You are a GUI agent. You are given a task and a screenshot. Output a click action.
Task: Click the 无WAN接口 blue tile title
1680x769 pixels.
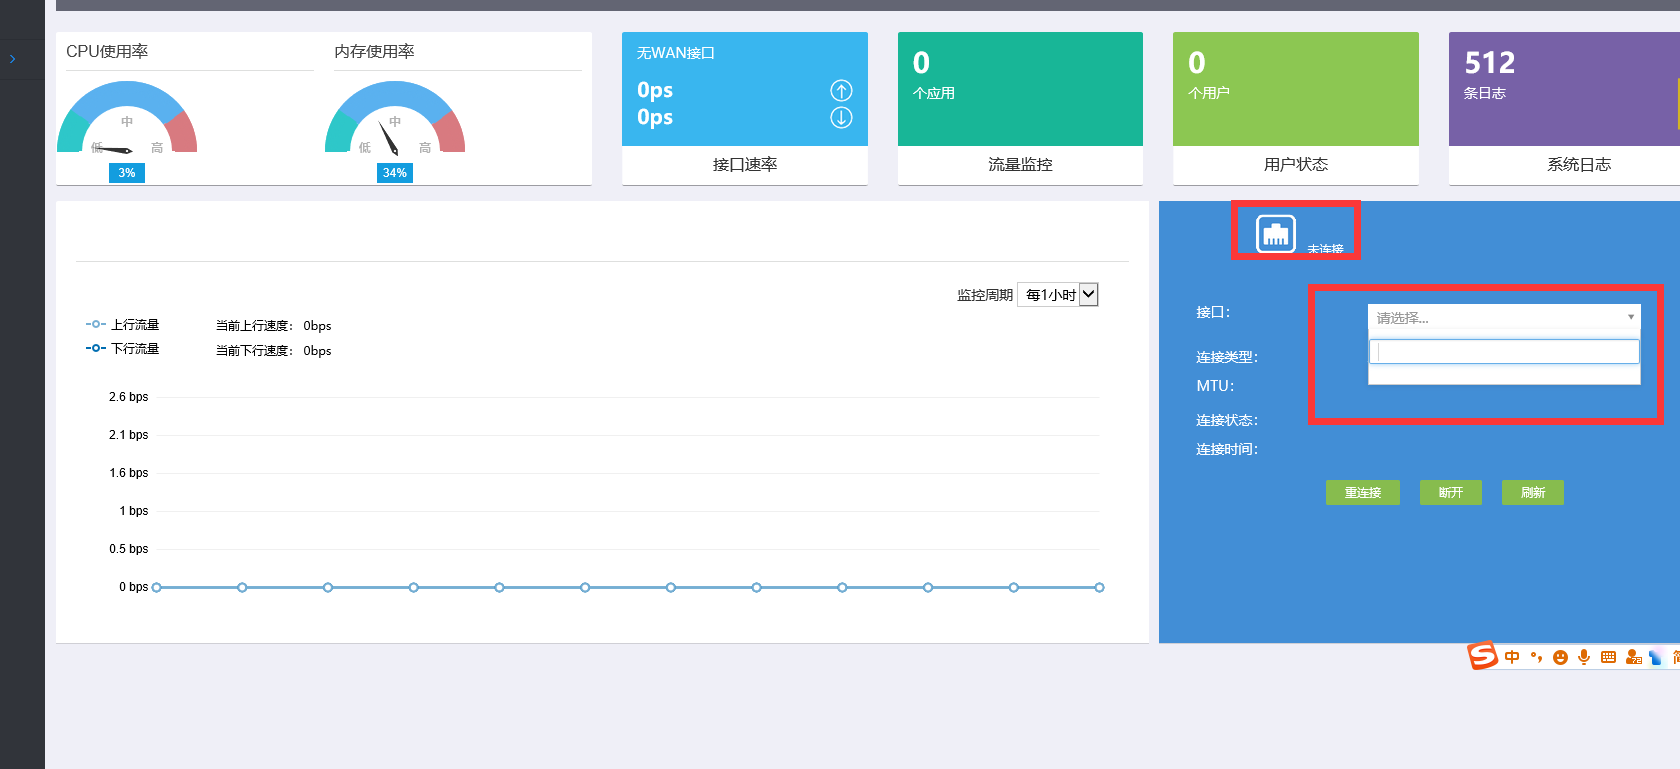point(676,53)
